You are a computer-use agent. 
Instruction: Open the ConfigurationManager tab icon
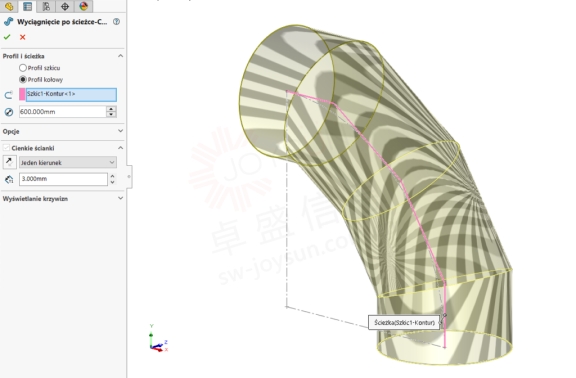pos(46,6)
